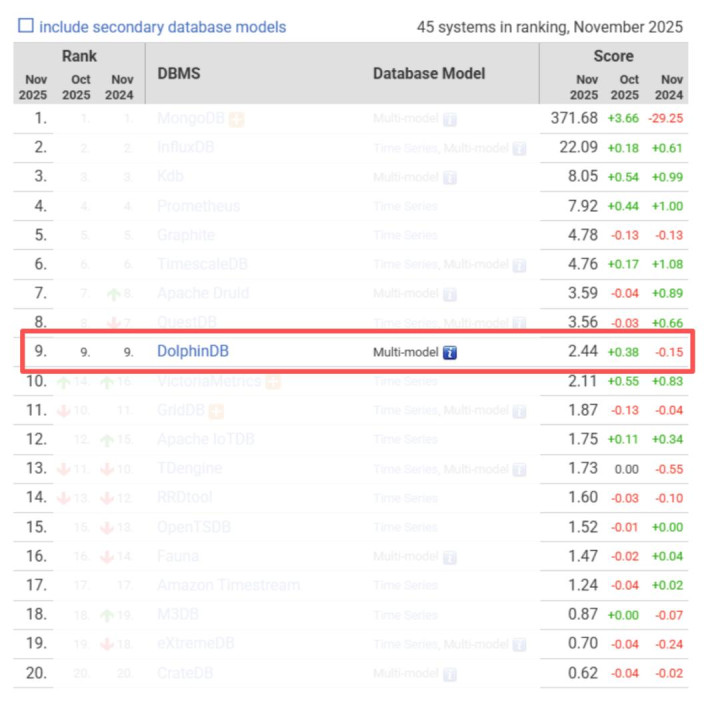
Task: Click DolphinDB's score value 2.44
Action: click(x=583, y=351)
